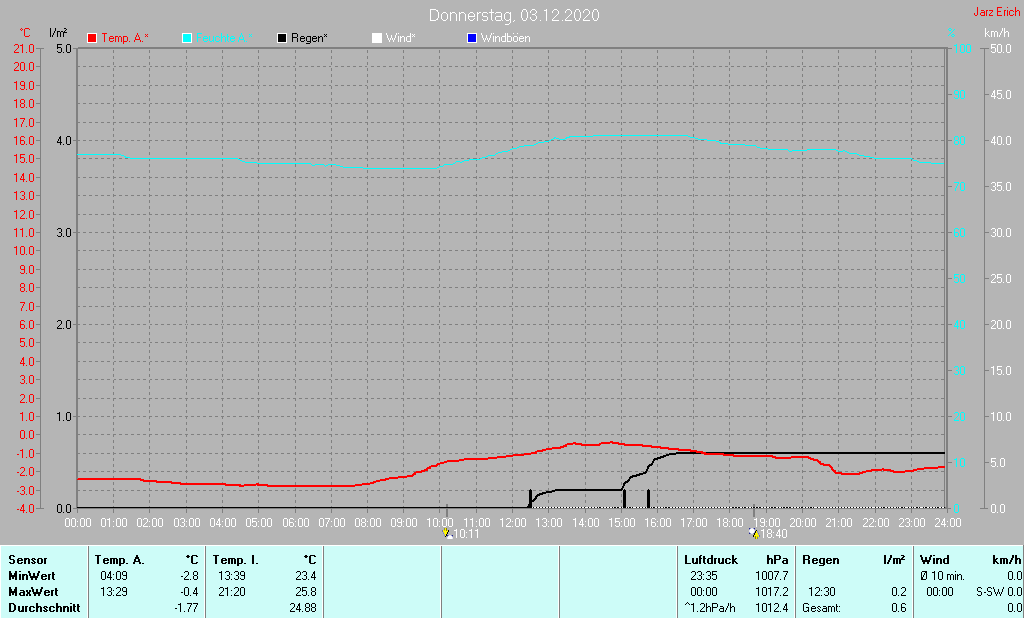Click the 'Luftdruck' column header
1024x618 pixels.
click(x=711, y=560)
